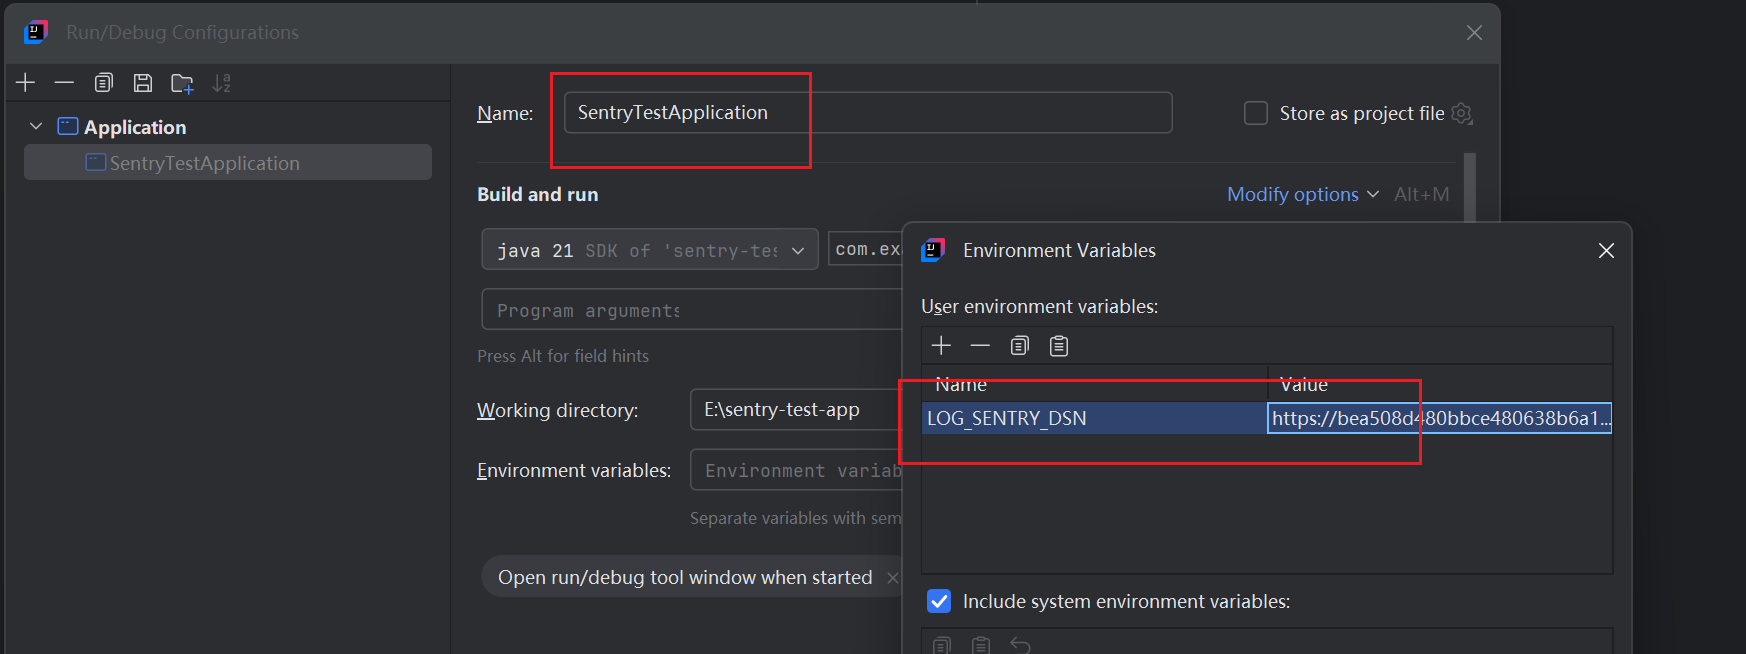Click Name column header in variables table

click(1095, 384)
